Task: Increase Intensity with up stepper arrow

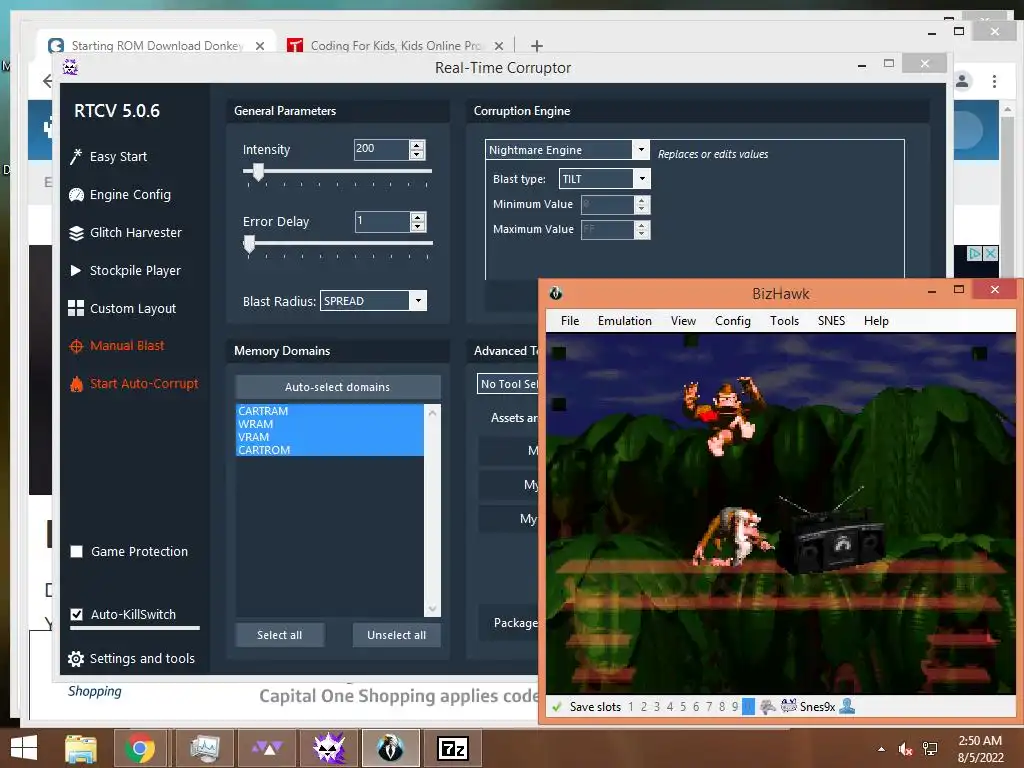Action: (417, 145)
